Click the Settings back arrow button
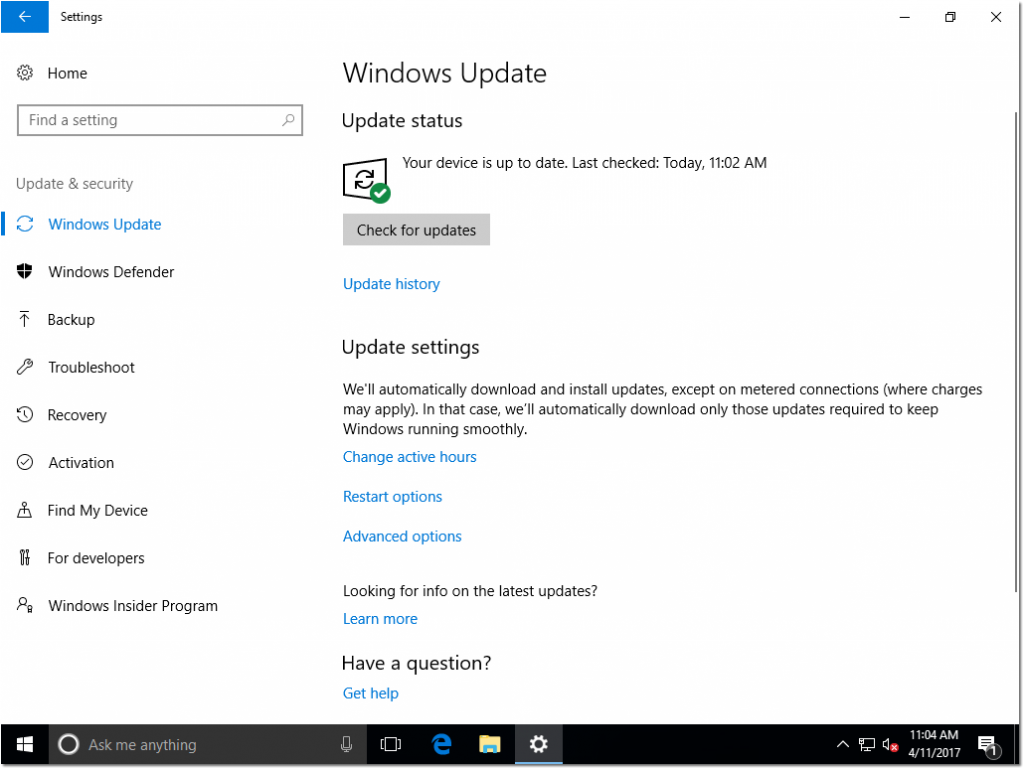The height and width of the screenshot is (769, 1024). tap(24, 17)
